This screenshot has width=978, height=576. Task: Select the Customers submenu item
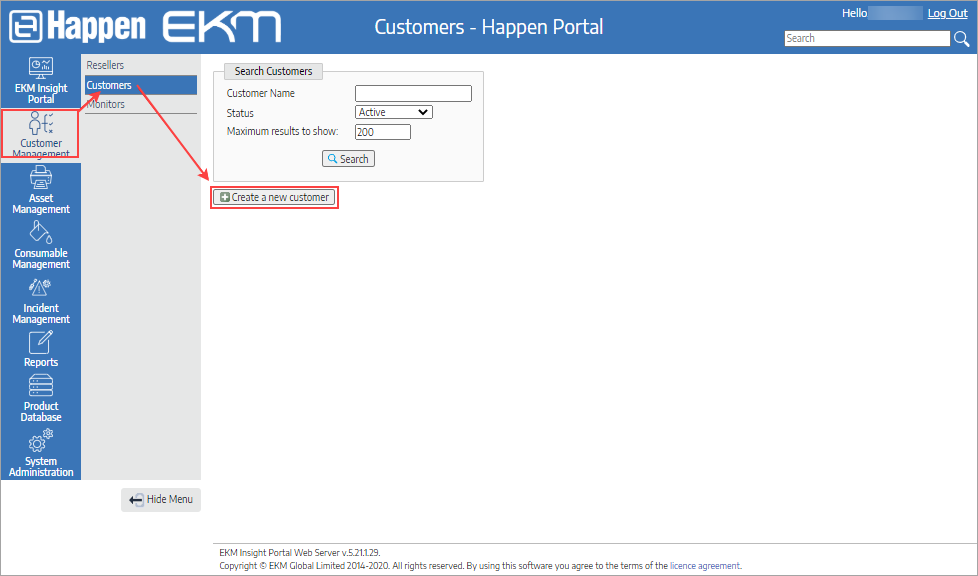coord(141,85)
